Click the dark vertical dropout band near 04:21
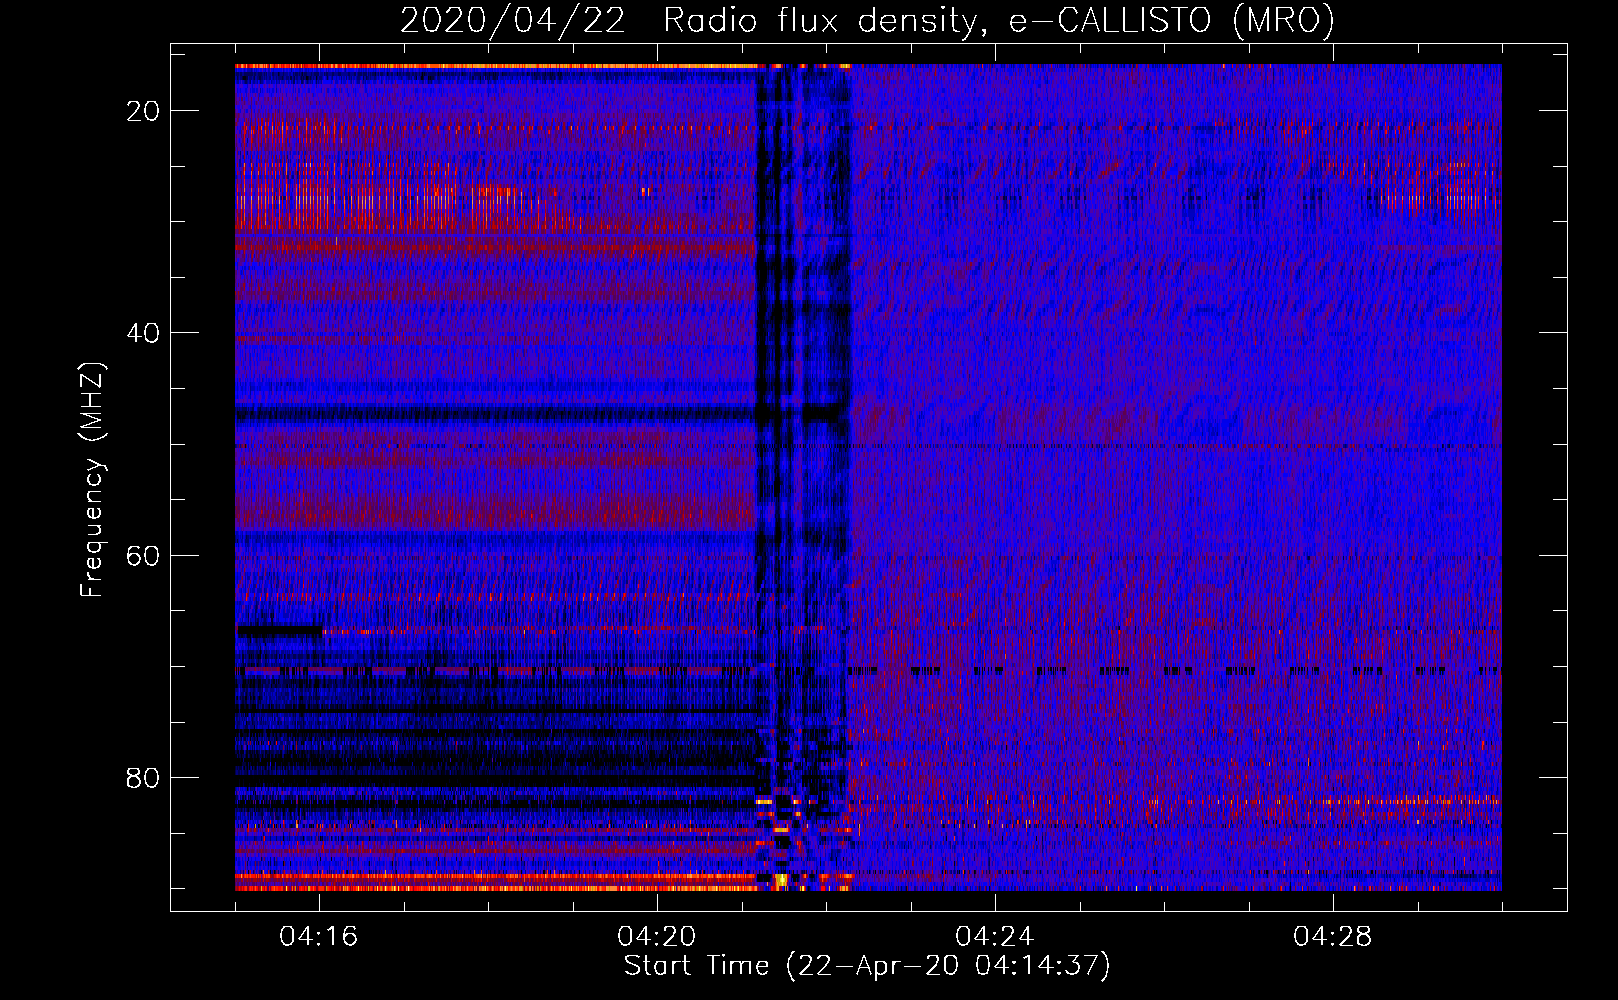Viewport: 1618px width, 1000px height. coord(802,478)
